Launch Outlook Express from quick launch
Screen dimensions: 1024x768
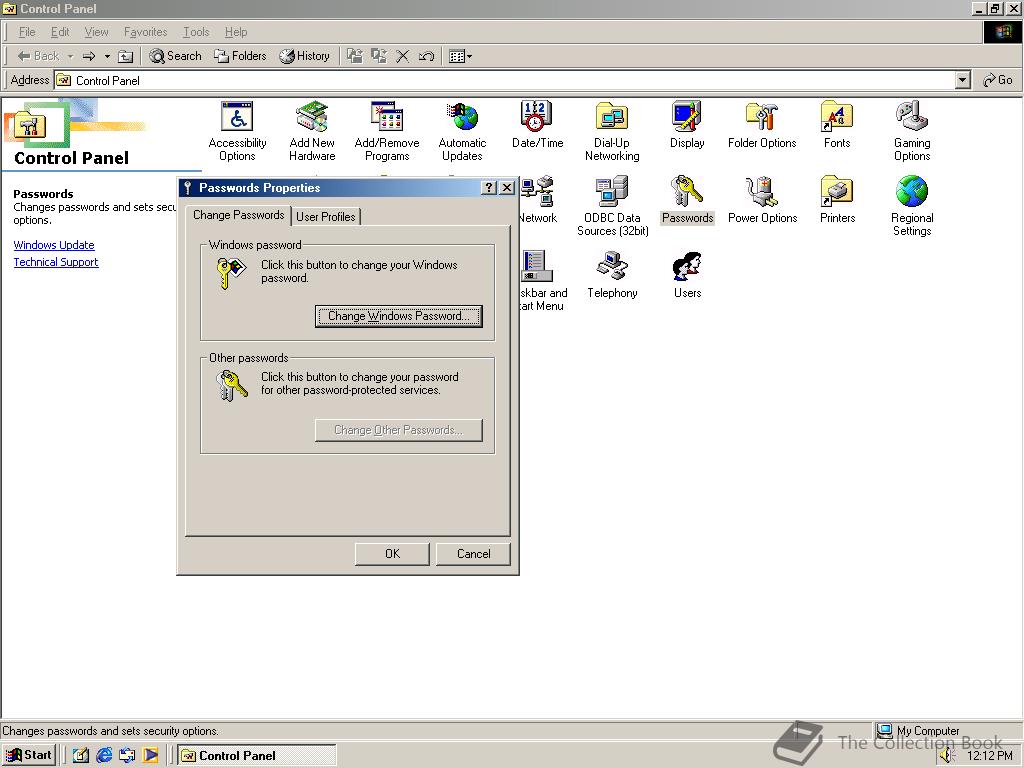tap(127, 755)
